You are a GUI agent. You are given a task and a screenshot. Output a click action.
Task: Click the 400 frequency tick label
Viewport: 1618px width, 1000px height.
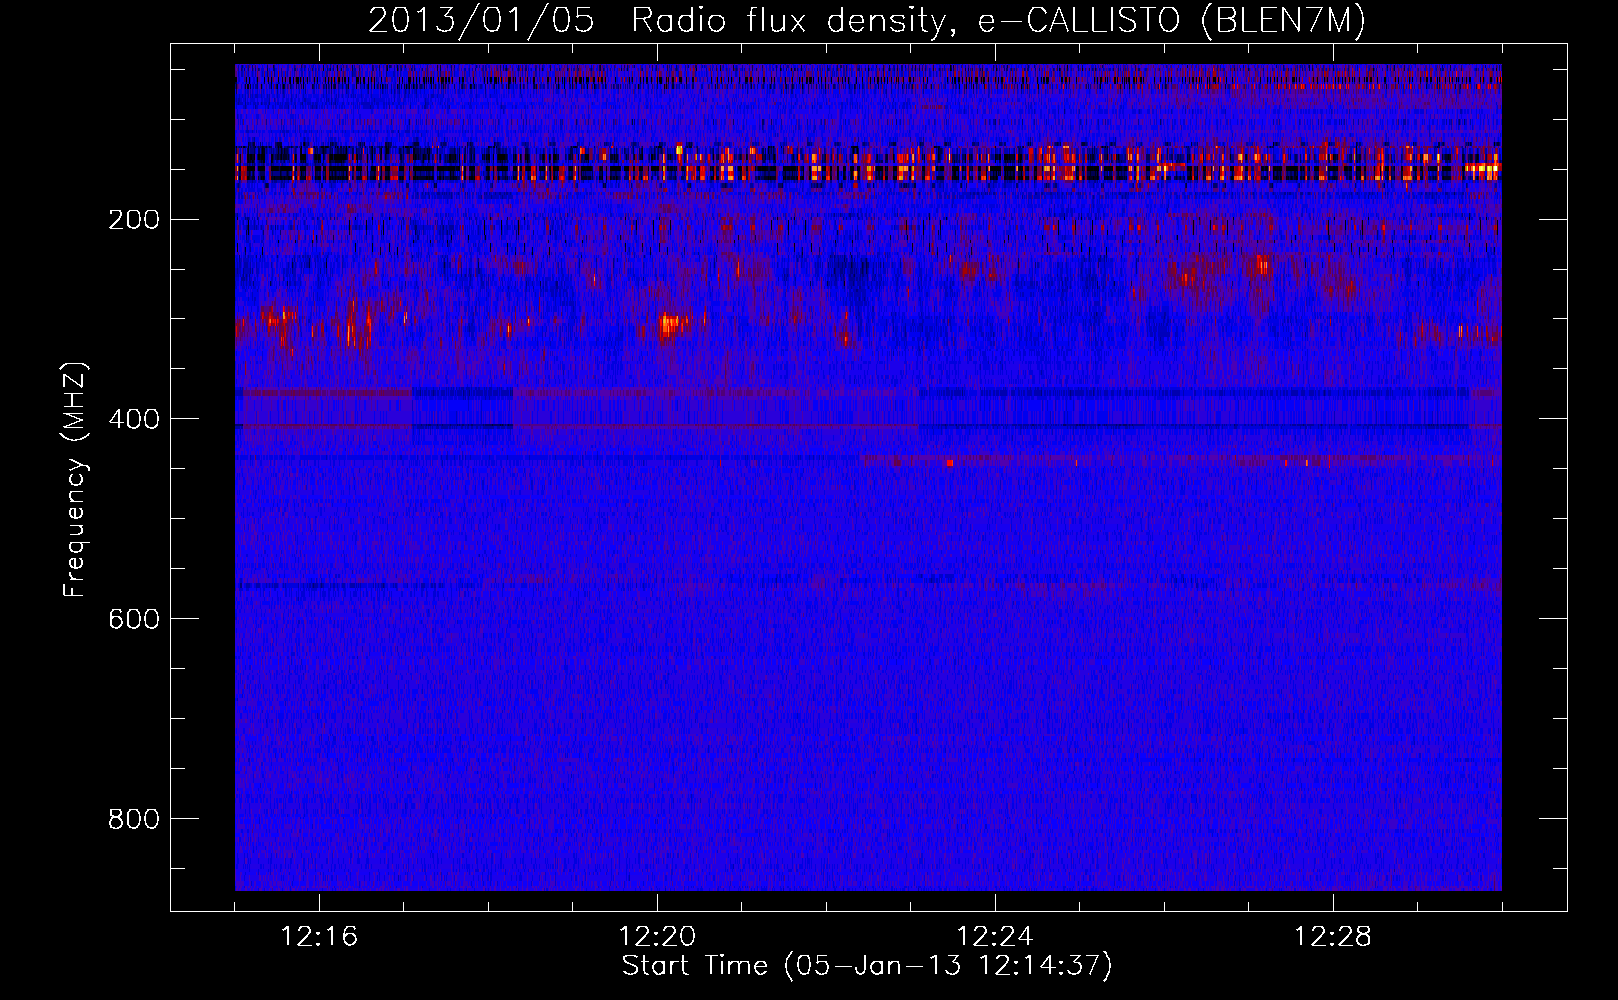click(x=133, y=419)
